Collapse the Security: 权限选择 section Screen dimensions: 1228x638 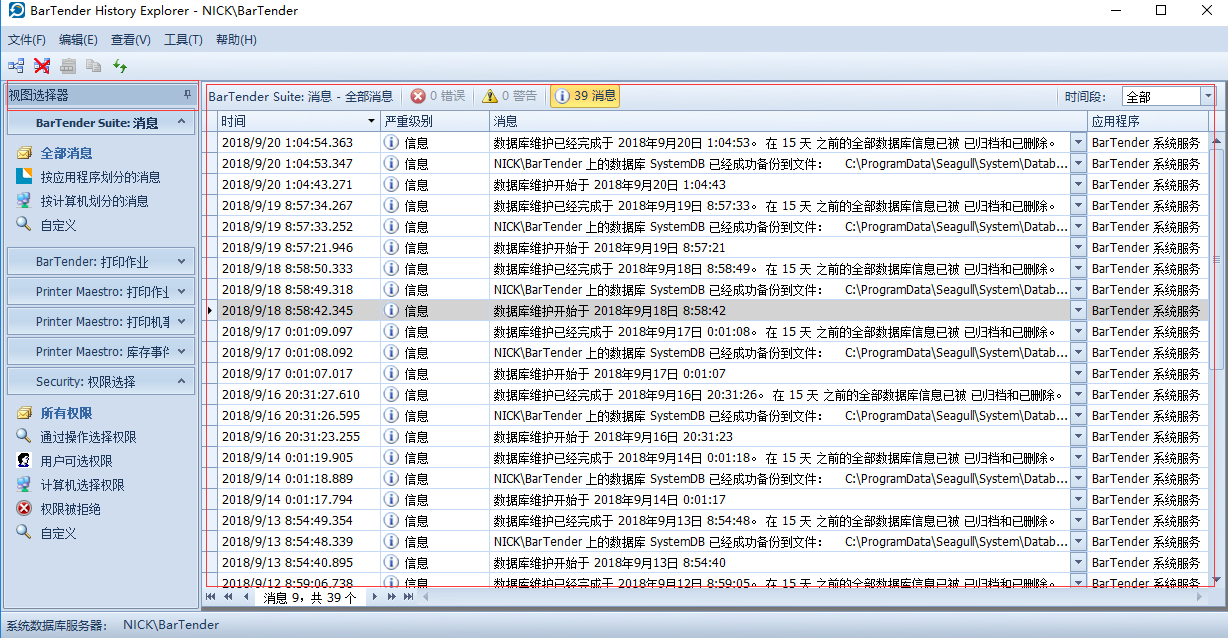tap(181, 382)
